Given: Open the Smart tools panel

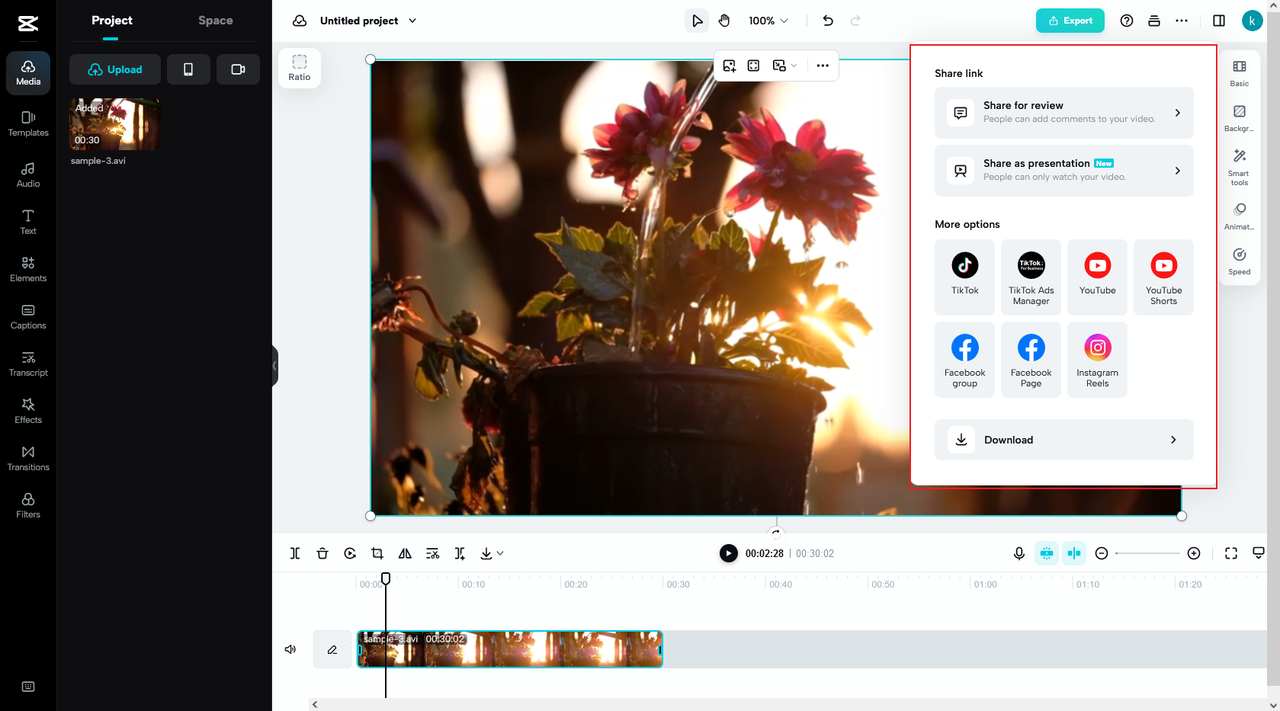Looking at the screenshot, I should coord(1239,167).
